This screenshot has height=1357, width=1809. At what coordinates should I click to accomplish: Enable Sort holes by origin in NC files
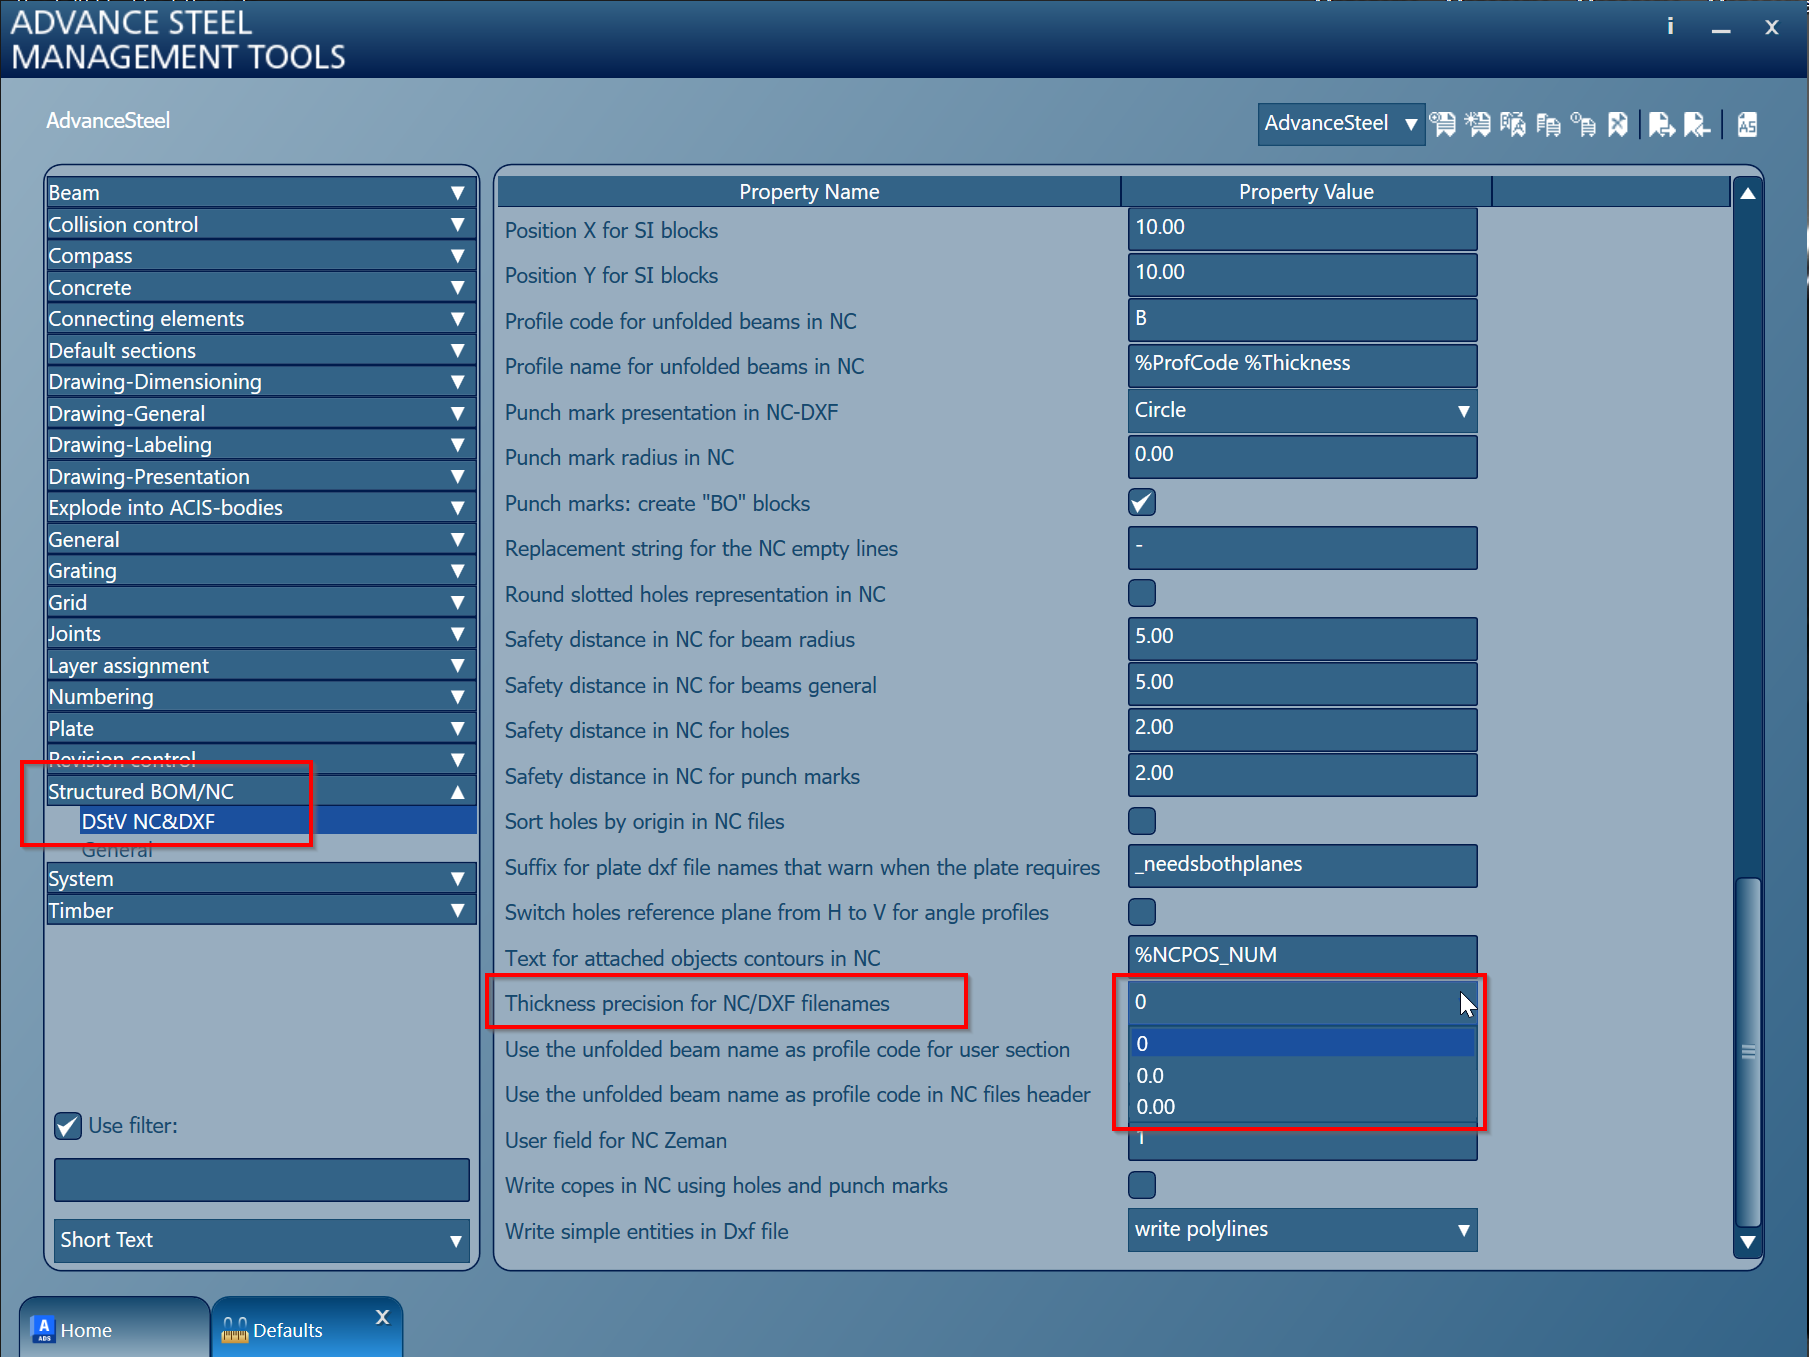coord(1142,821)
